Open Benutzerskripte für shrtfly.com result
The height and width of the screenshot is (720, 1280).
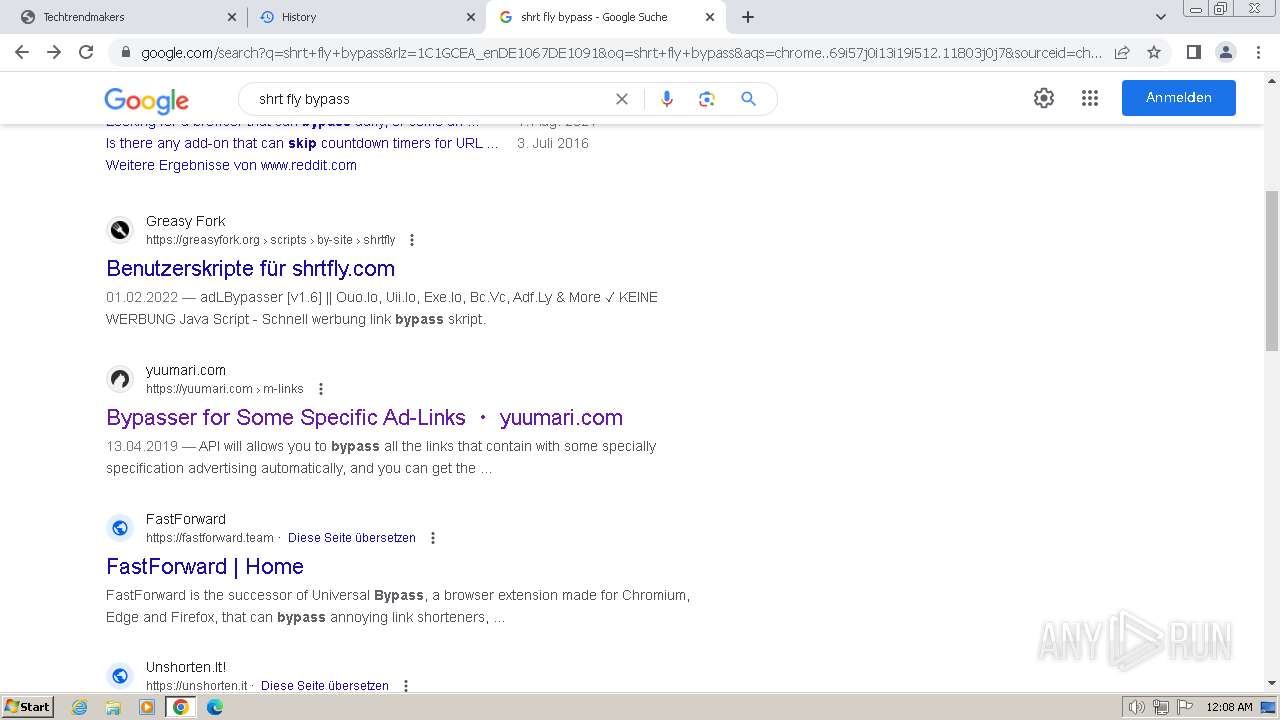[250, 268]
